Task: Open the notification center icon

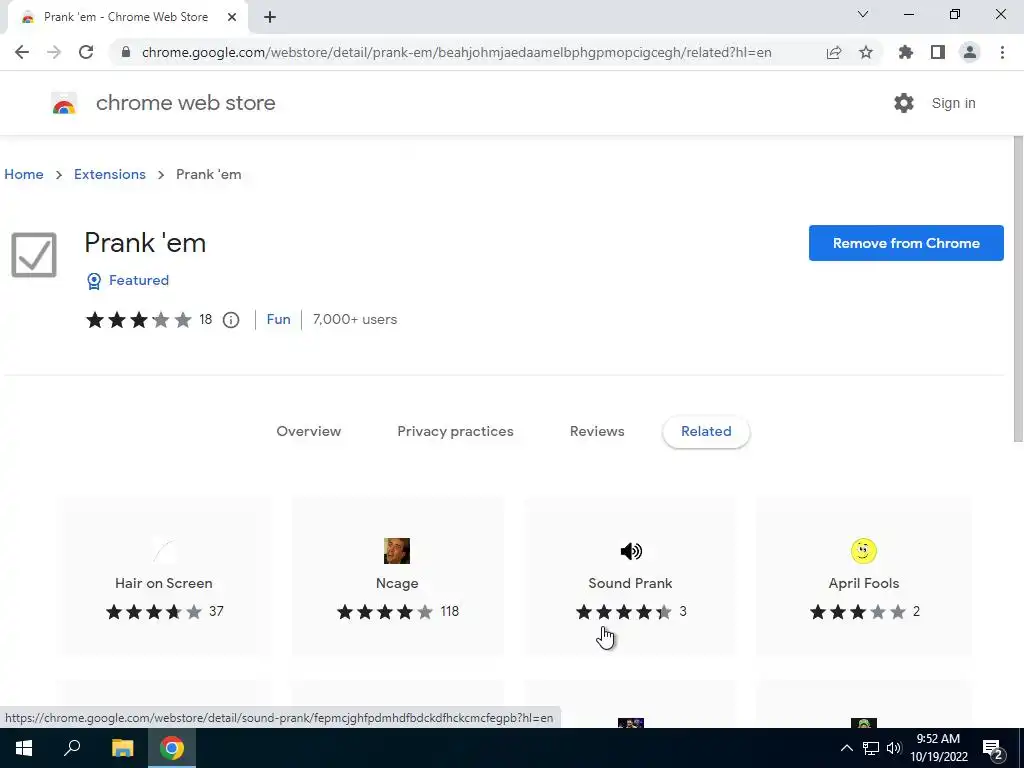Action: pos(993,749)
